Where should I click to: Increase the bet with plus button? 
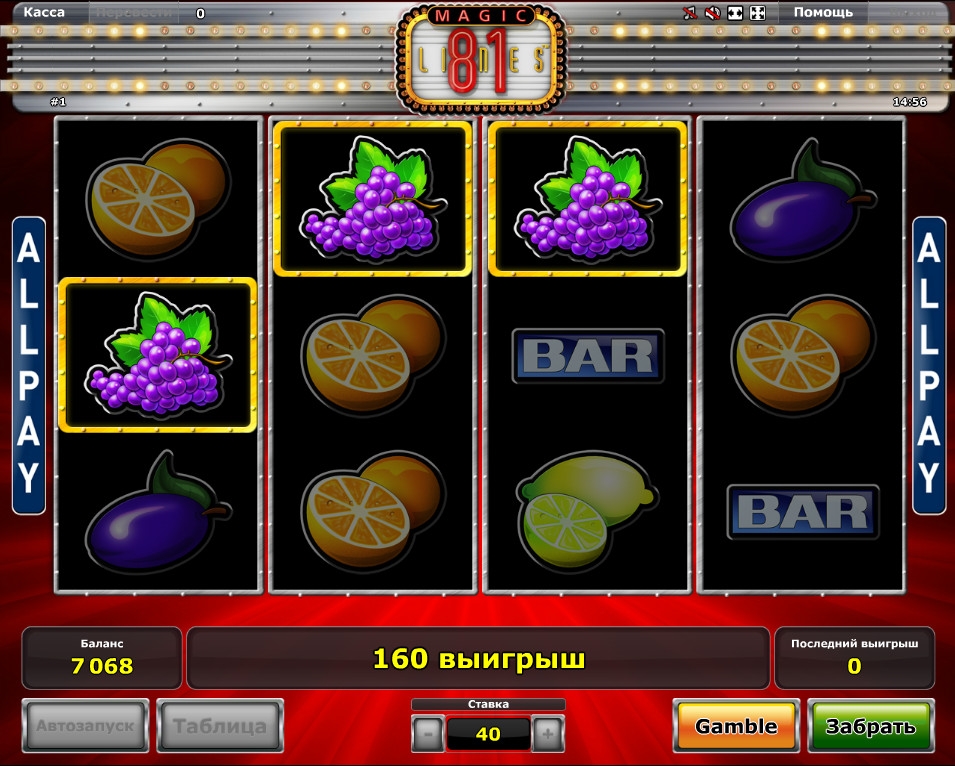(x=548, y=734)
